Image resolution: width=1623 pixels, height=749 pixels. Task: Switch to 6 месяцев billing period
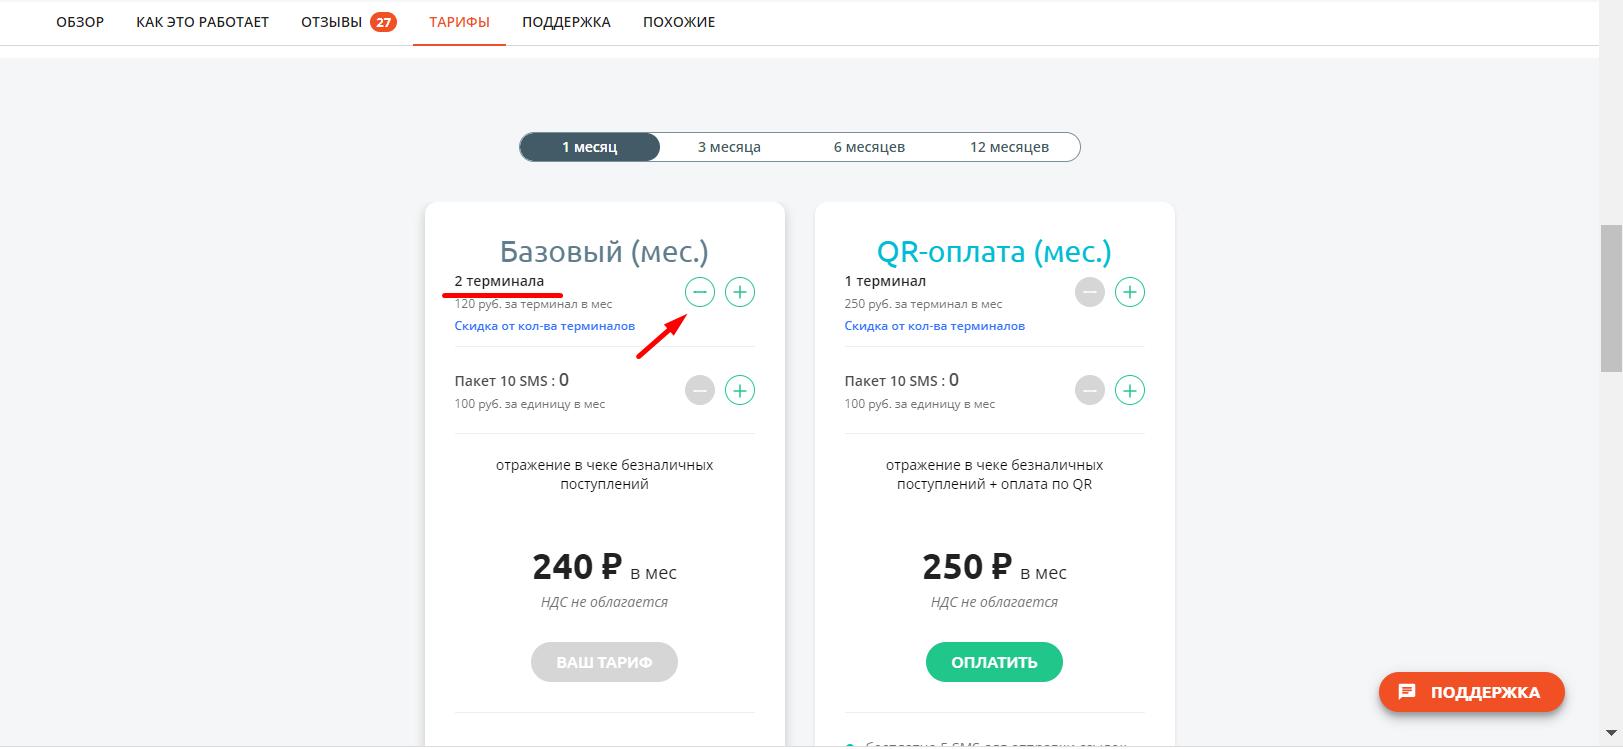[x=869, y=147]
